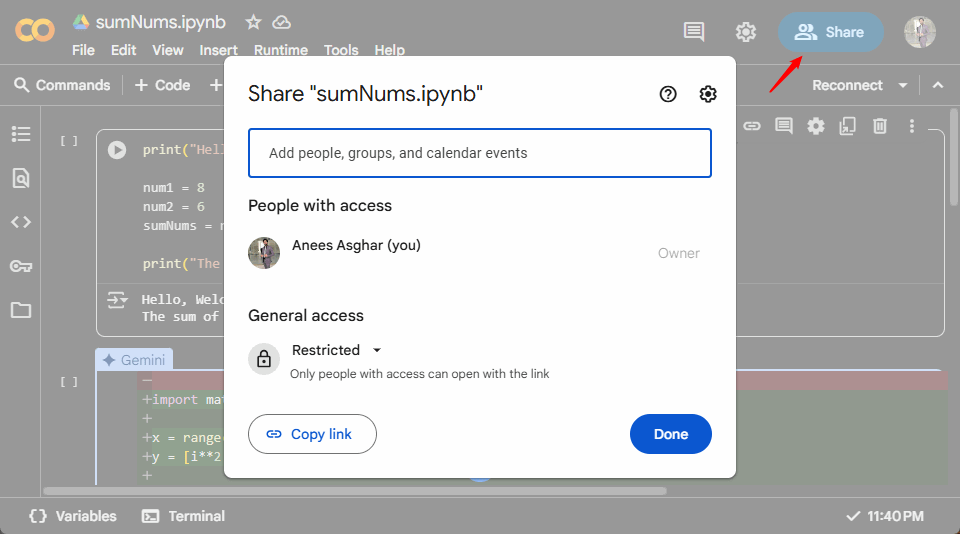Click the Table of contents sidebar icon
Viewport: 960px width, 534px height.
pos(21,134)
